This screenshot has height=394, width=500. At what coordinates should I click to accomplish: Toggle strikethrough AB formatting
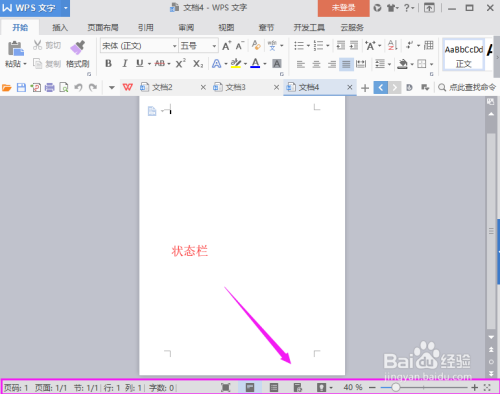[160, 63]
